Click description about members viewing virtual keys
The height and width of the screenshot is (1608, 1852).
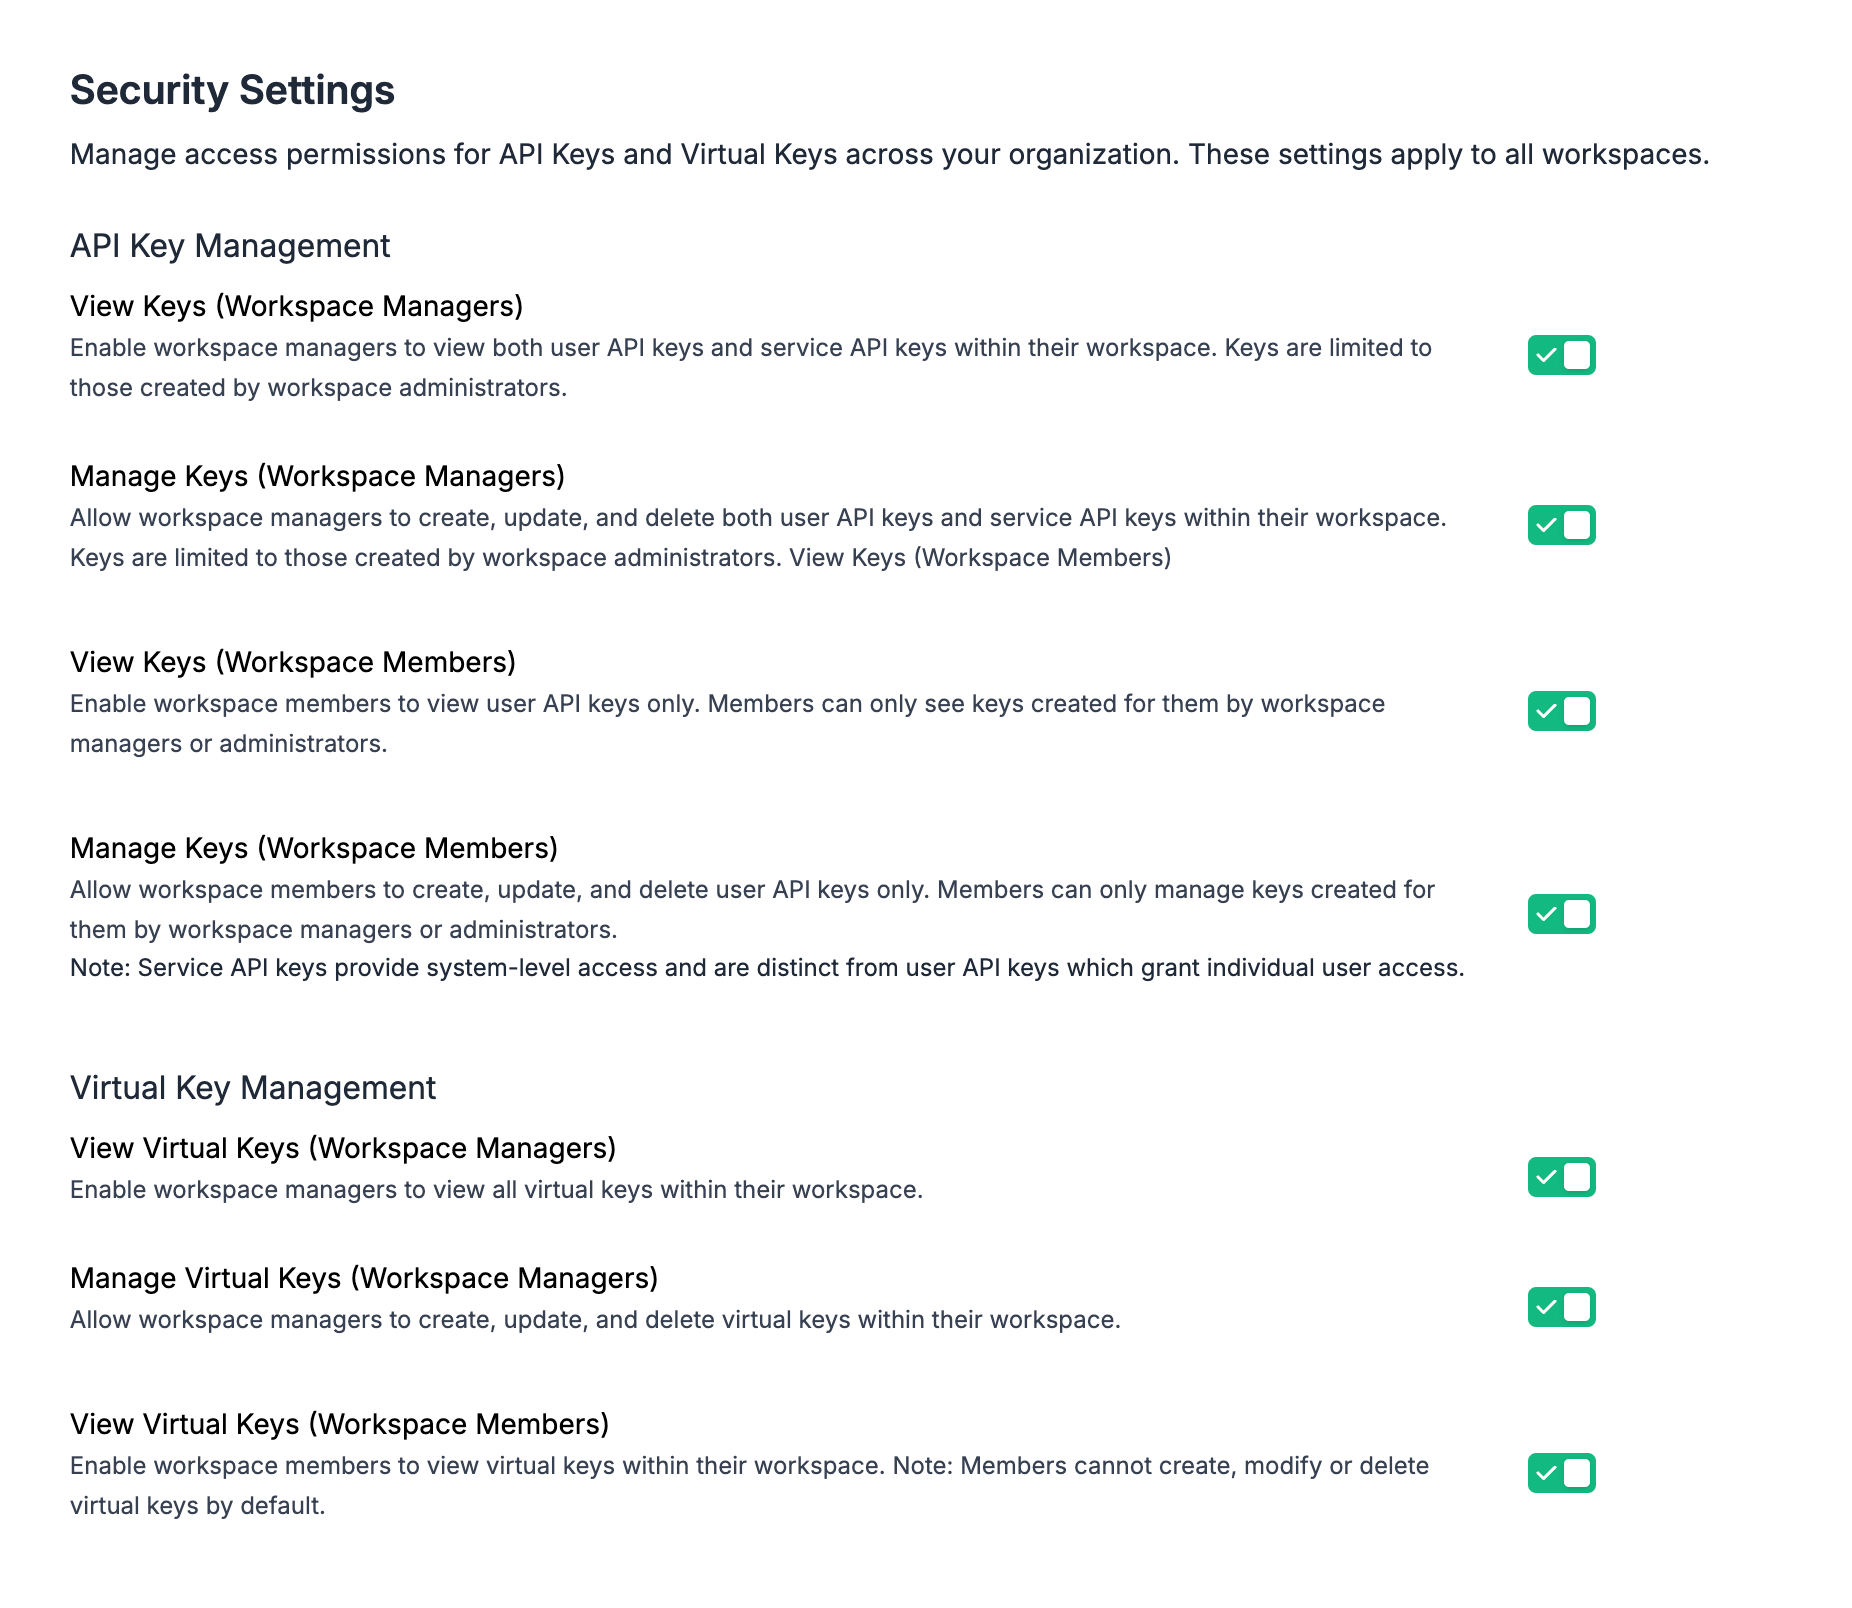(x=750, y=1486)
